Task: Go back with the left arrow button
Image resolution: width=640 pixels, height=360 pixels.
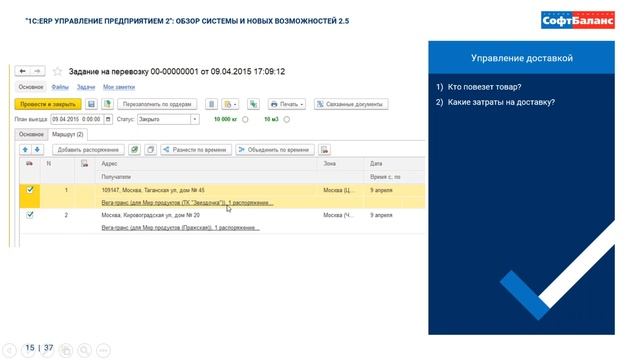Action: click(23, 71)
